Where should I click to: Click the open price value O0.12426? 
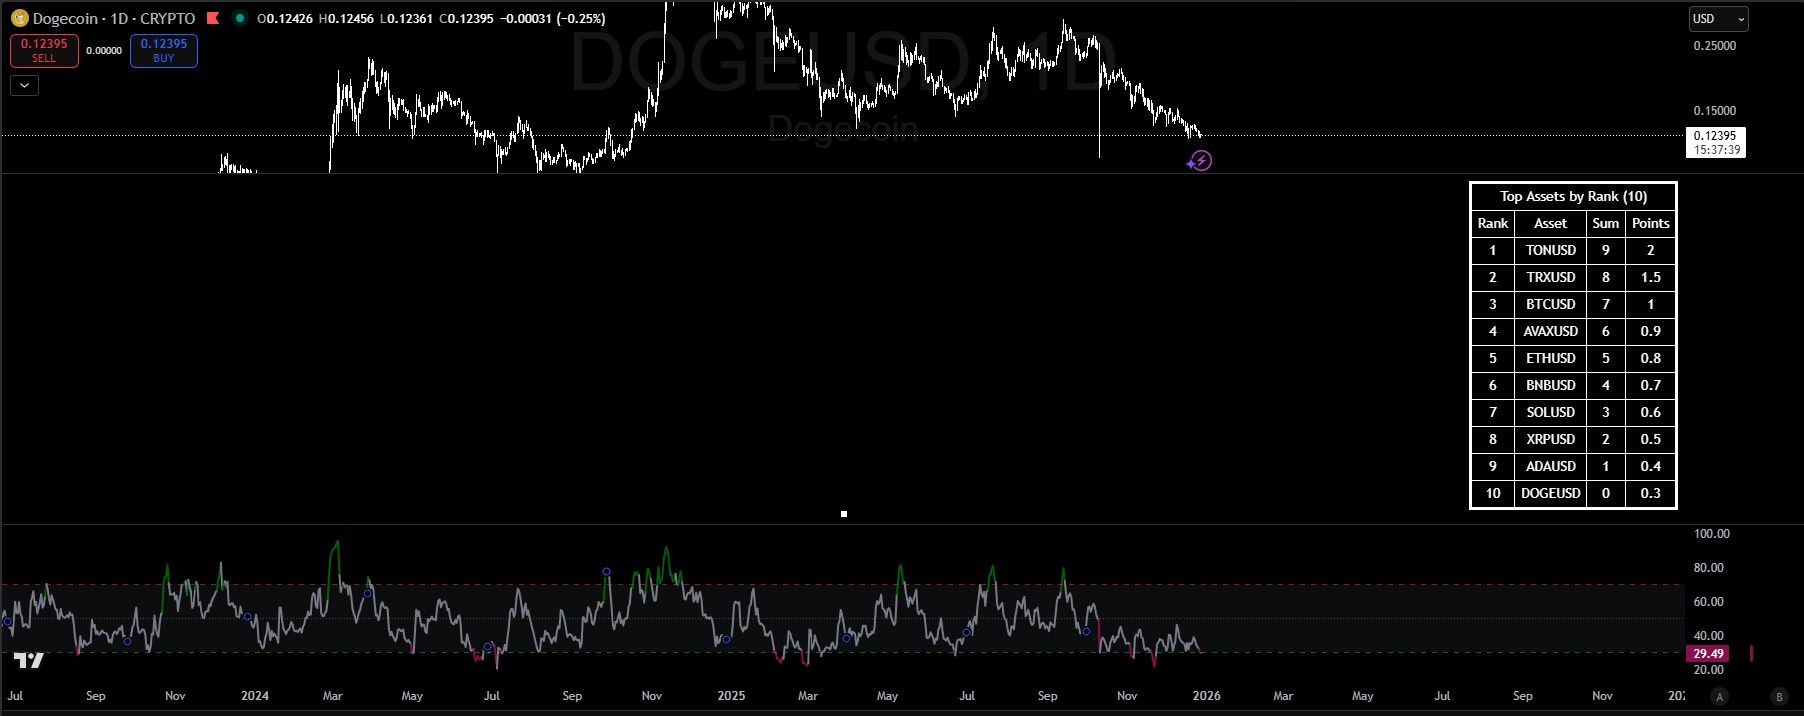(x=285, y=18)
